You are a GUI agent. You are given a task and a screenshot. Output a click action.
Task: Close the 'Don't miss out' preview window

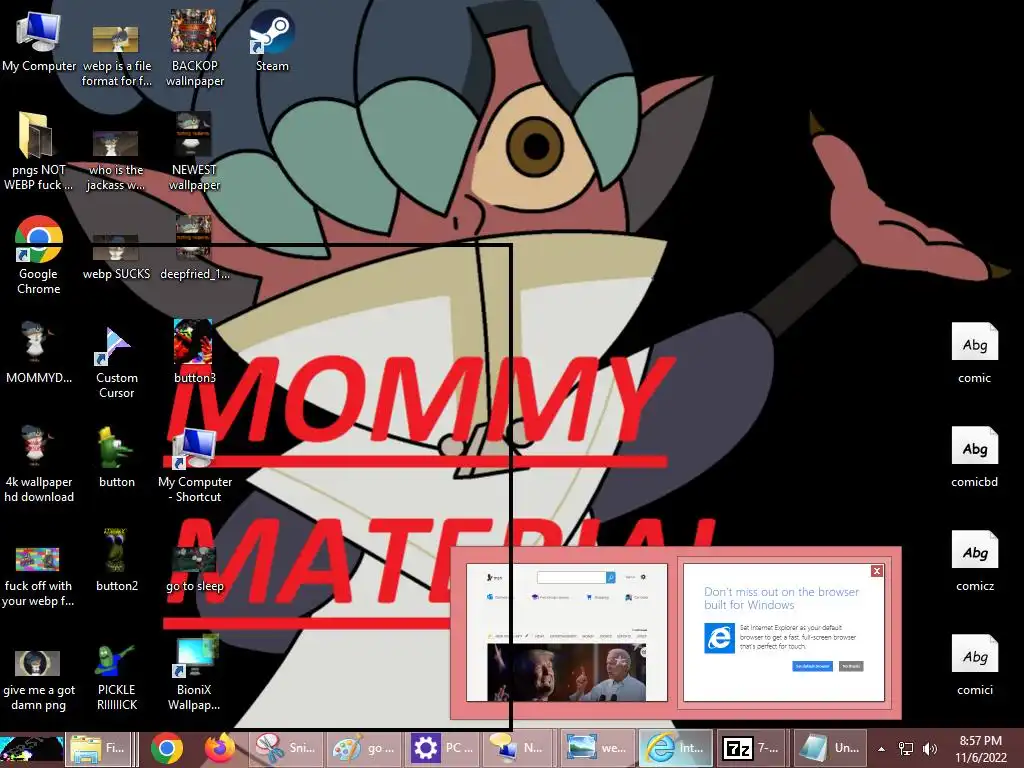876,571
